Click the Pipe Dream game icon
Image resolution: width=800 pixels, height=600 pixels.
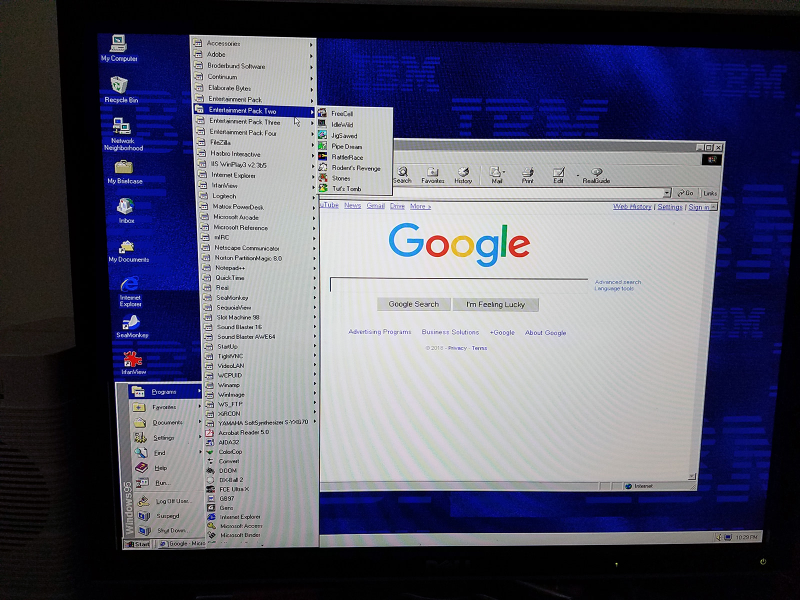pos(322,146)
